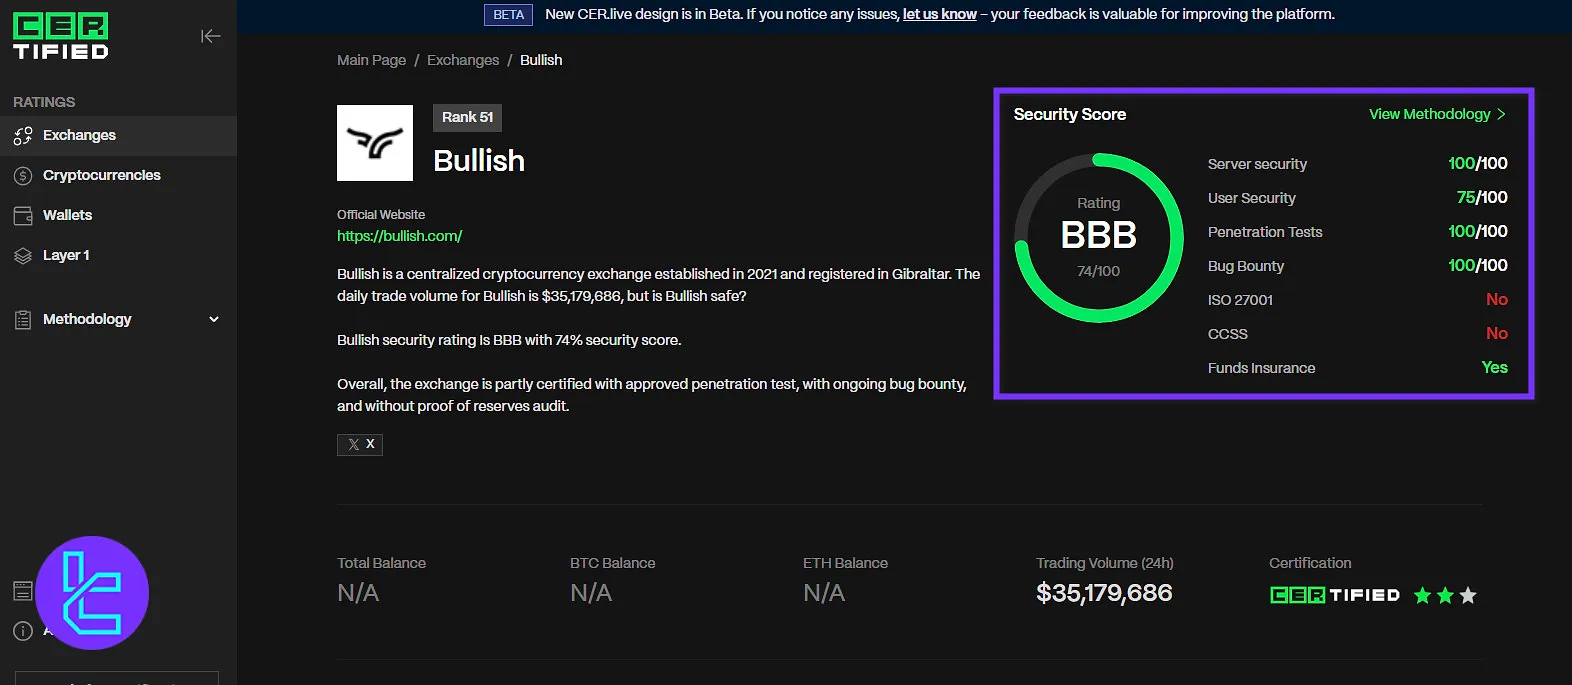Click the BBB rating circular gauge
This screenshot has height=685, width=1572.
[1098, 238]
